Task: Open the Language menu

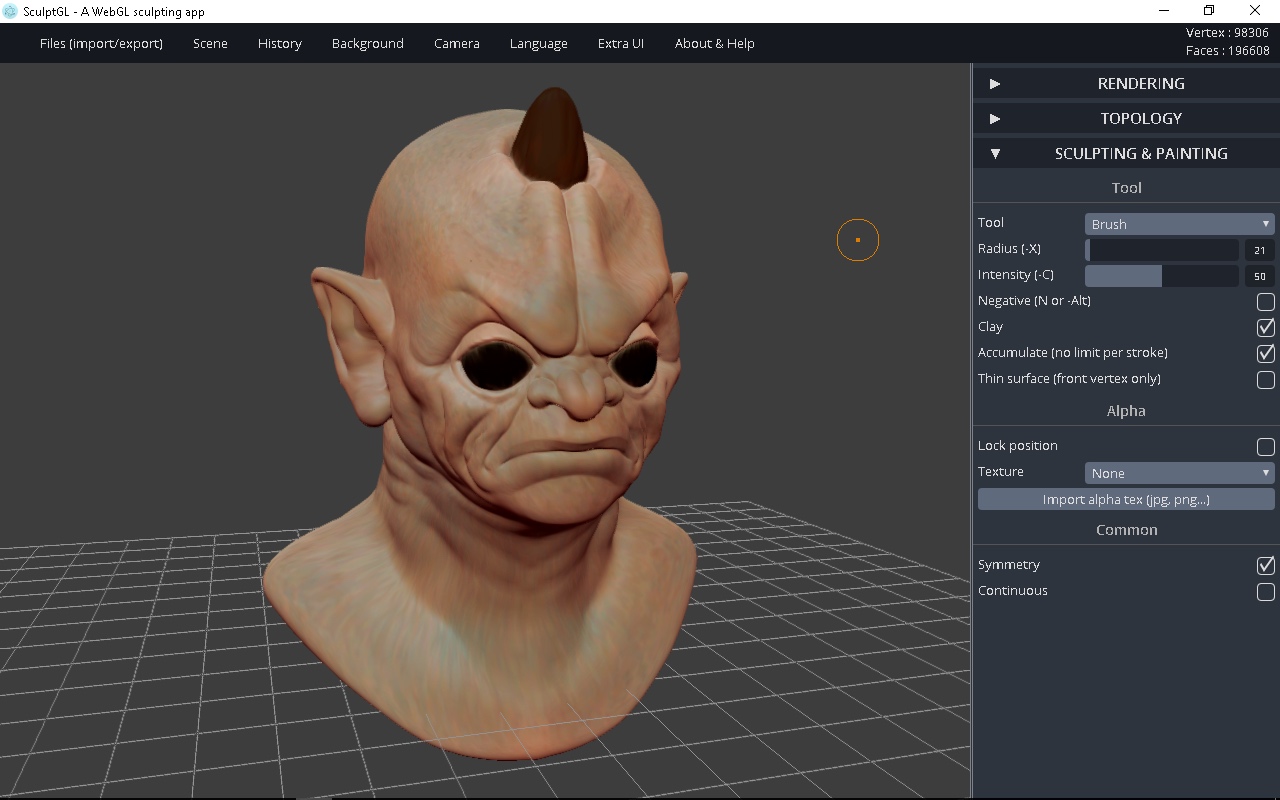Action: tap(539, 43)
